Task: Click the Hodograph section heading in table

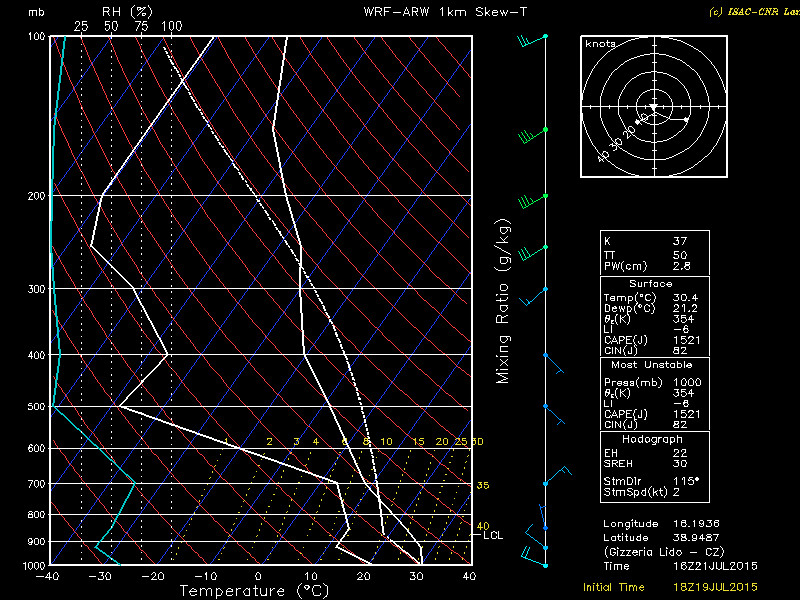Action: click(652, 439)
